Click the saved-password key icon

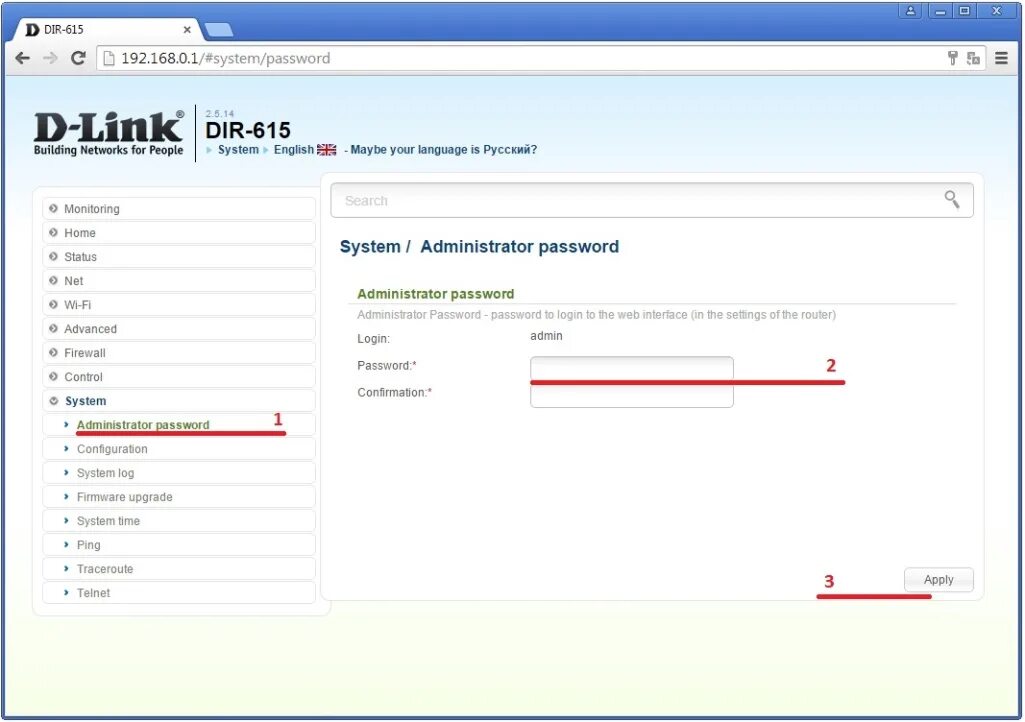(x=952, y=58)
